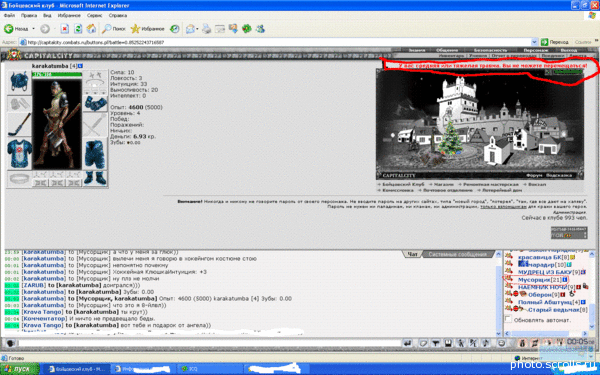
Task: Open the address bar dropdown arrow
Action: (534, 42)
